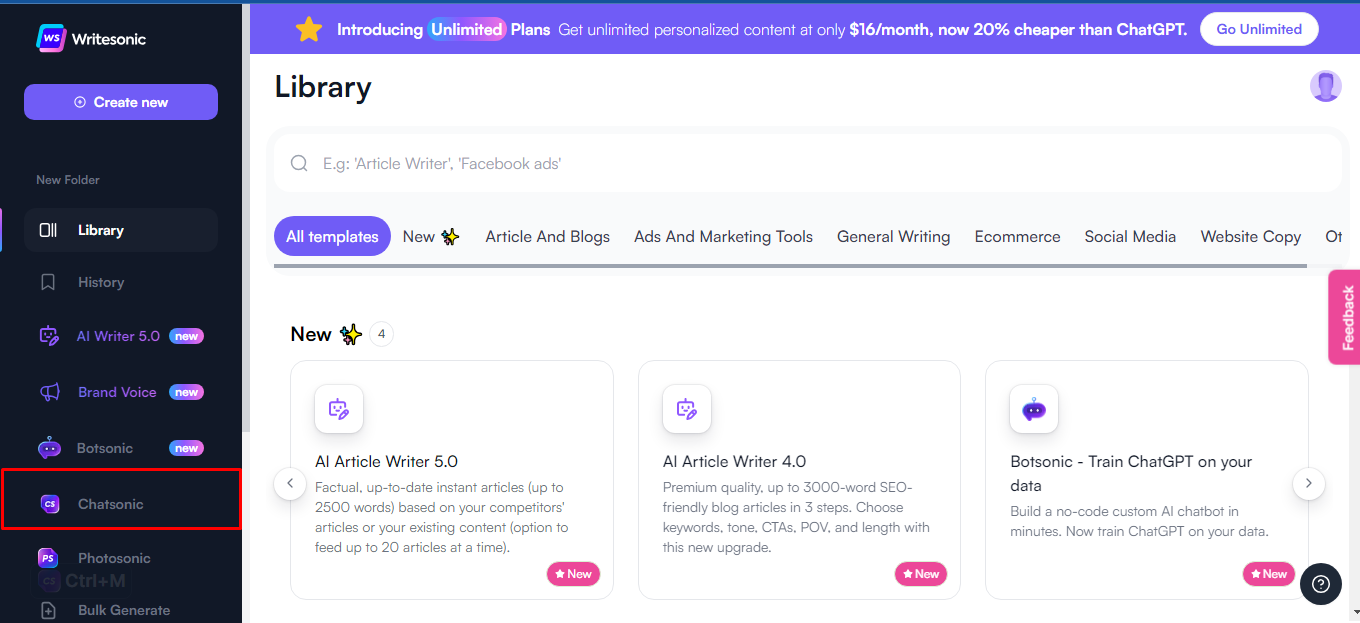Click the help question mark icon

tap(1321, 583)
